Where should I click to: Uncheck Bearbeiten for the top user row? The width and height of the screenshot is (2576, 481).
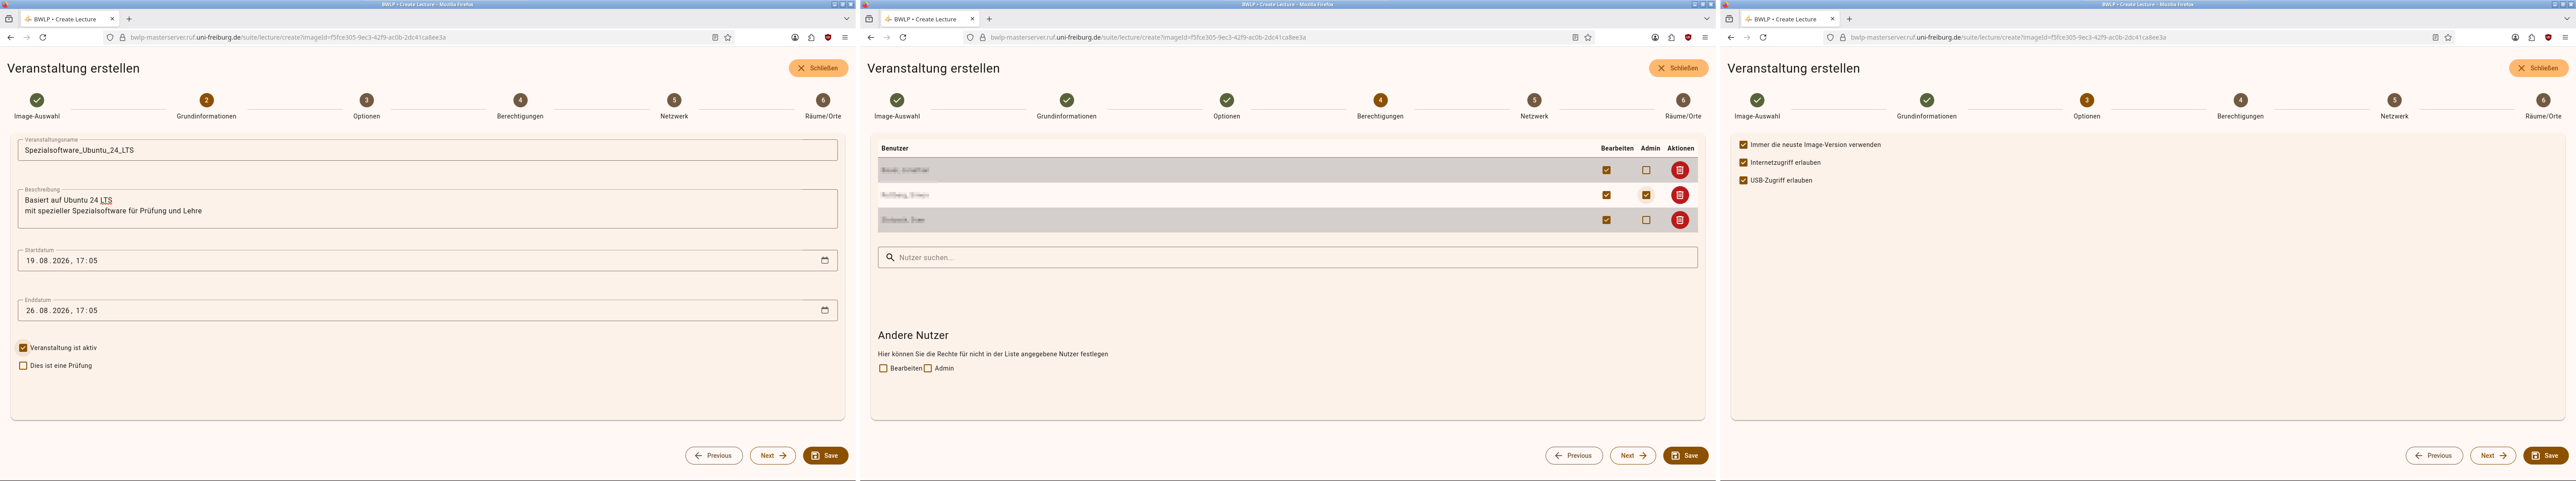click(x=1606, y=170)
